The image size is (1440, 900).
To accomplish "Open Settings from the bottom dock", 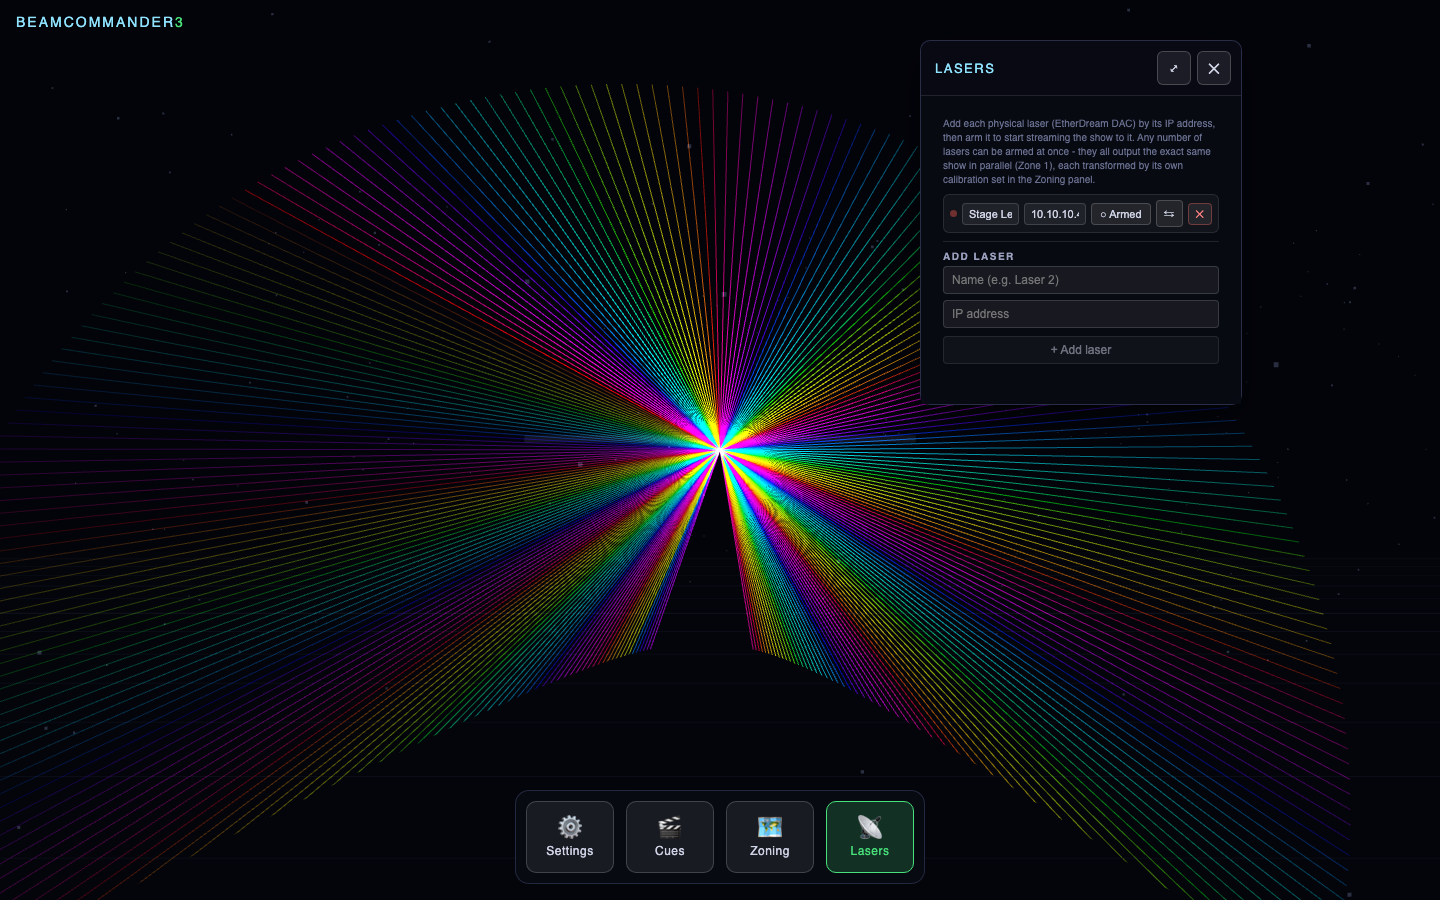I will click(570, 837).
